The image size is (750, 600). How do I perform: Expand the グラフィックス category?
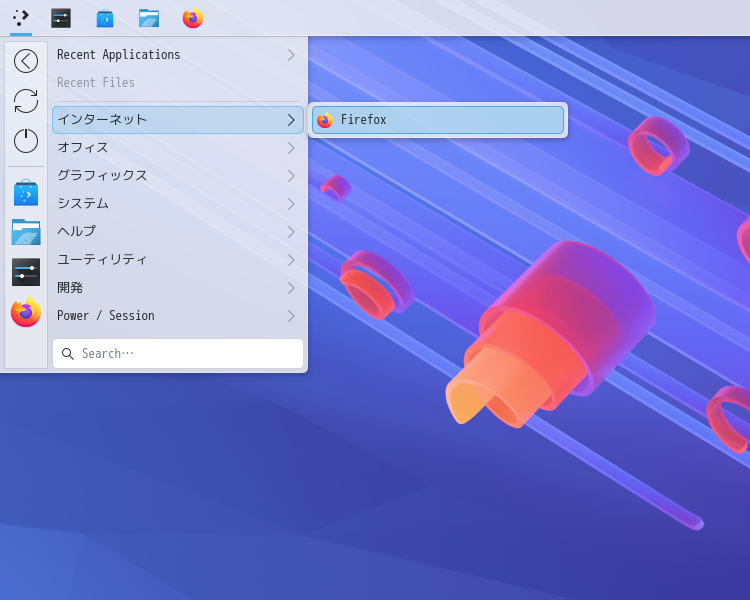tap(177, 176)
